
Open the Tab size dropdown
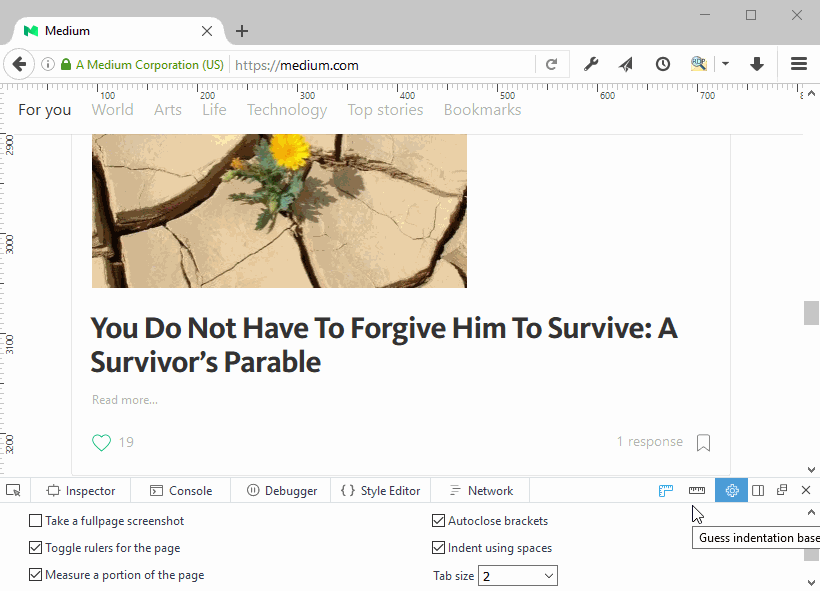[x=518, y=576]
